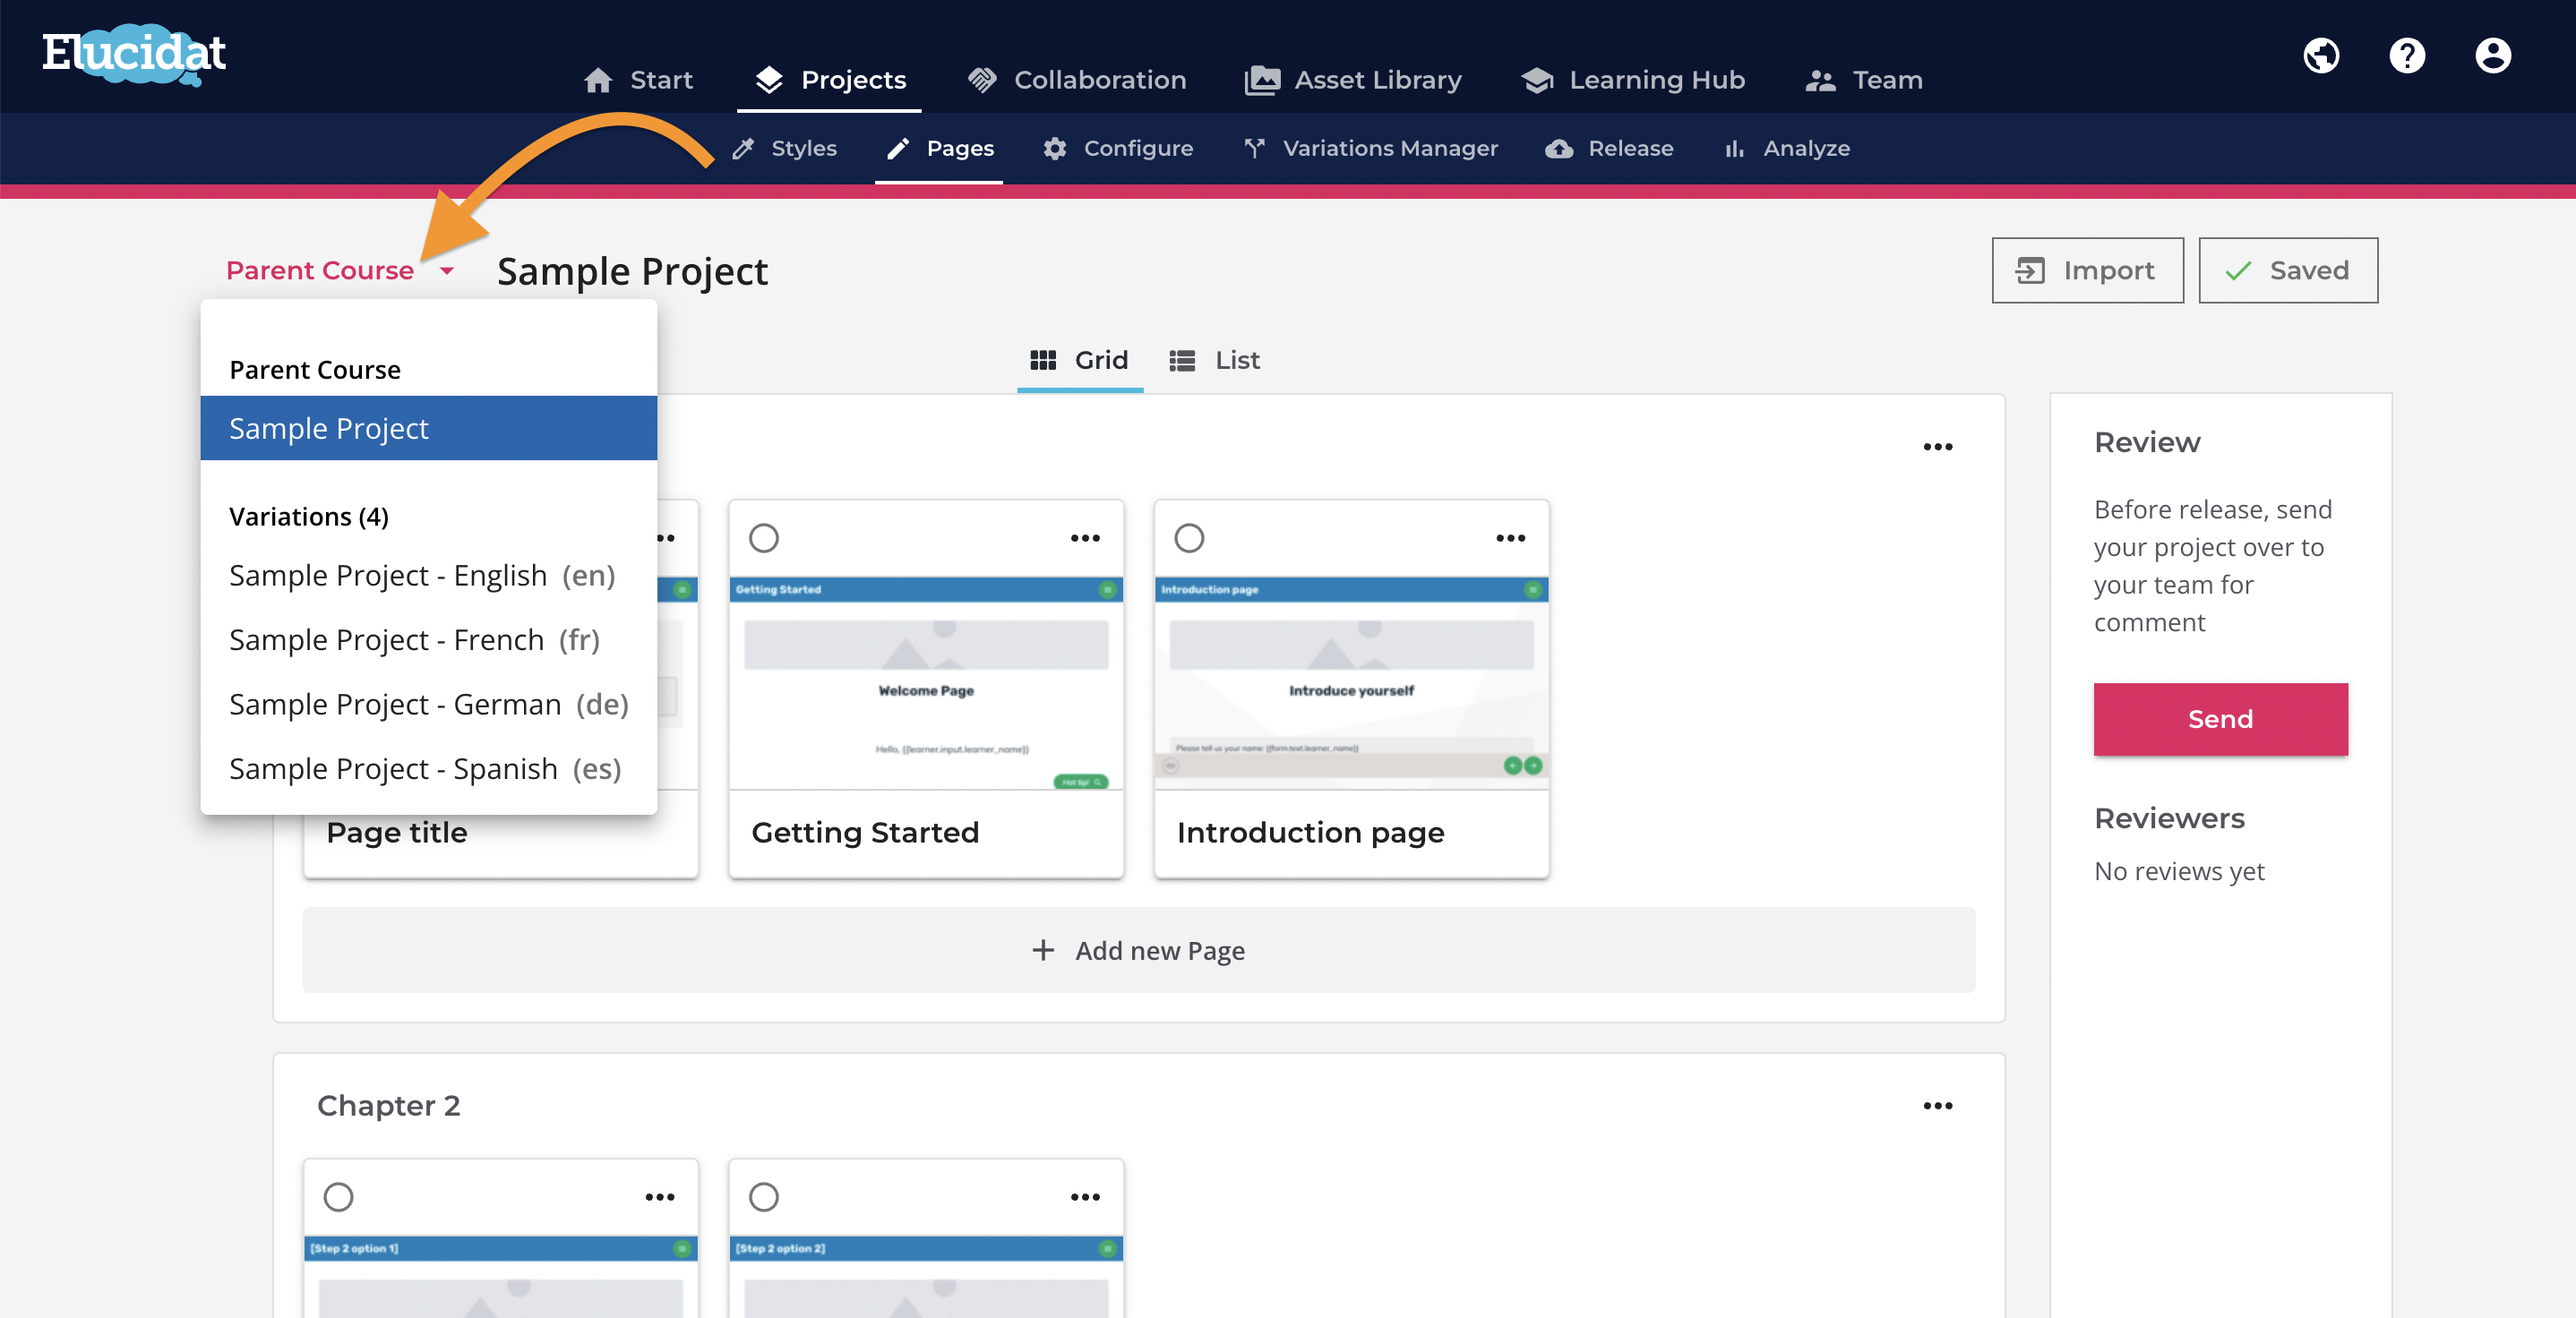Click the Configure gear icon

coord(1052,148)
